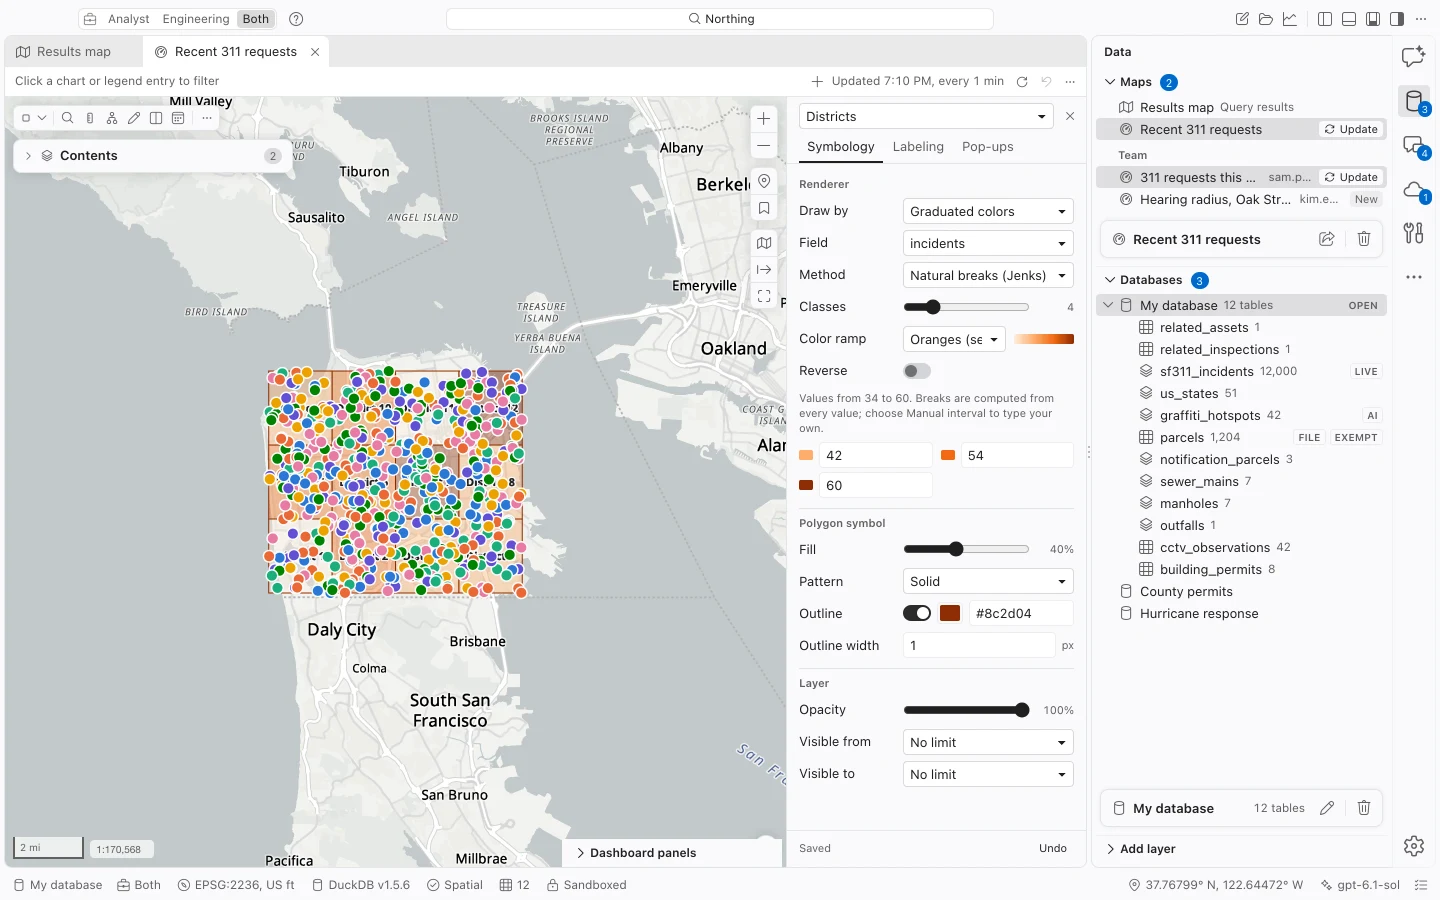Open the Districts layer dropdown

(x=926, y=117)
